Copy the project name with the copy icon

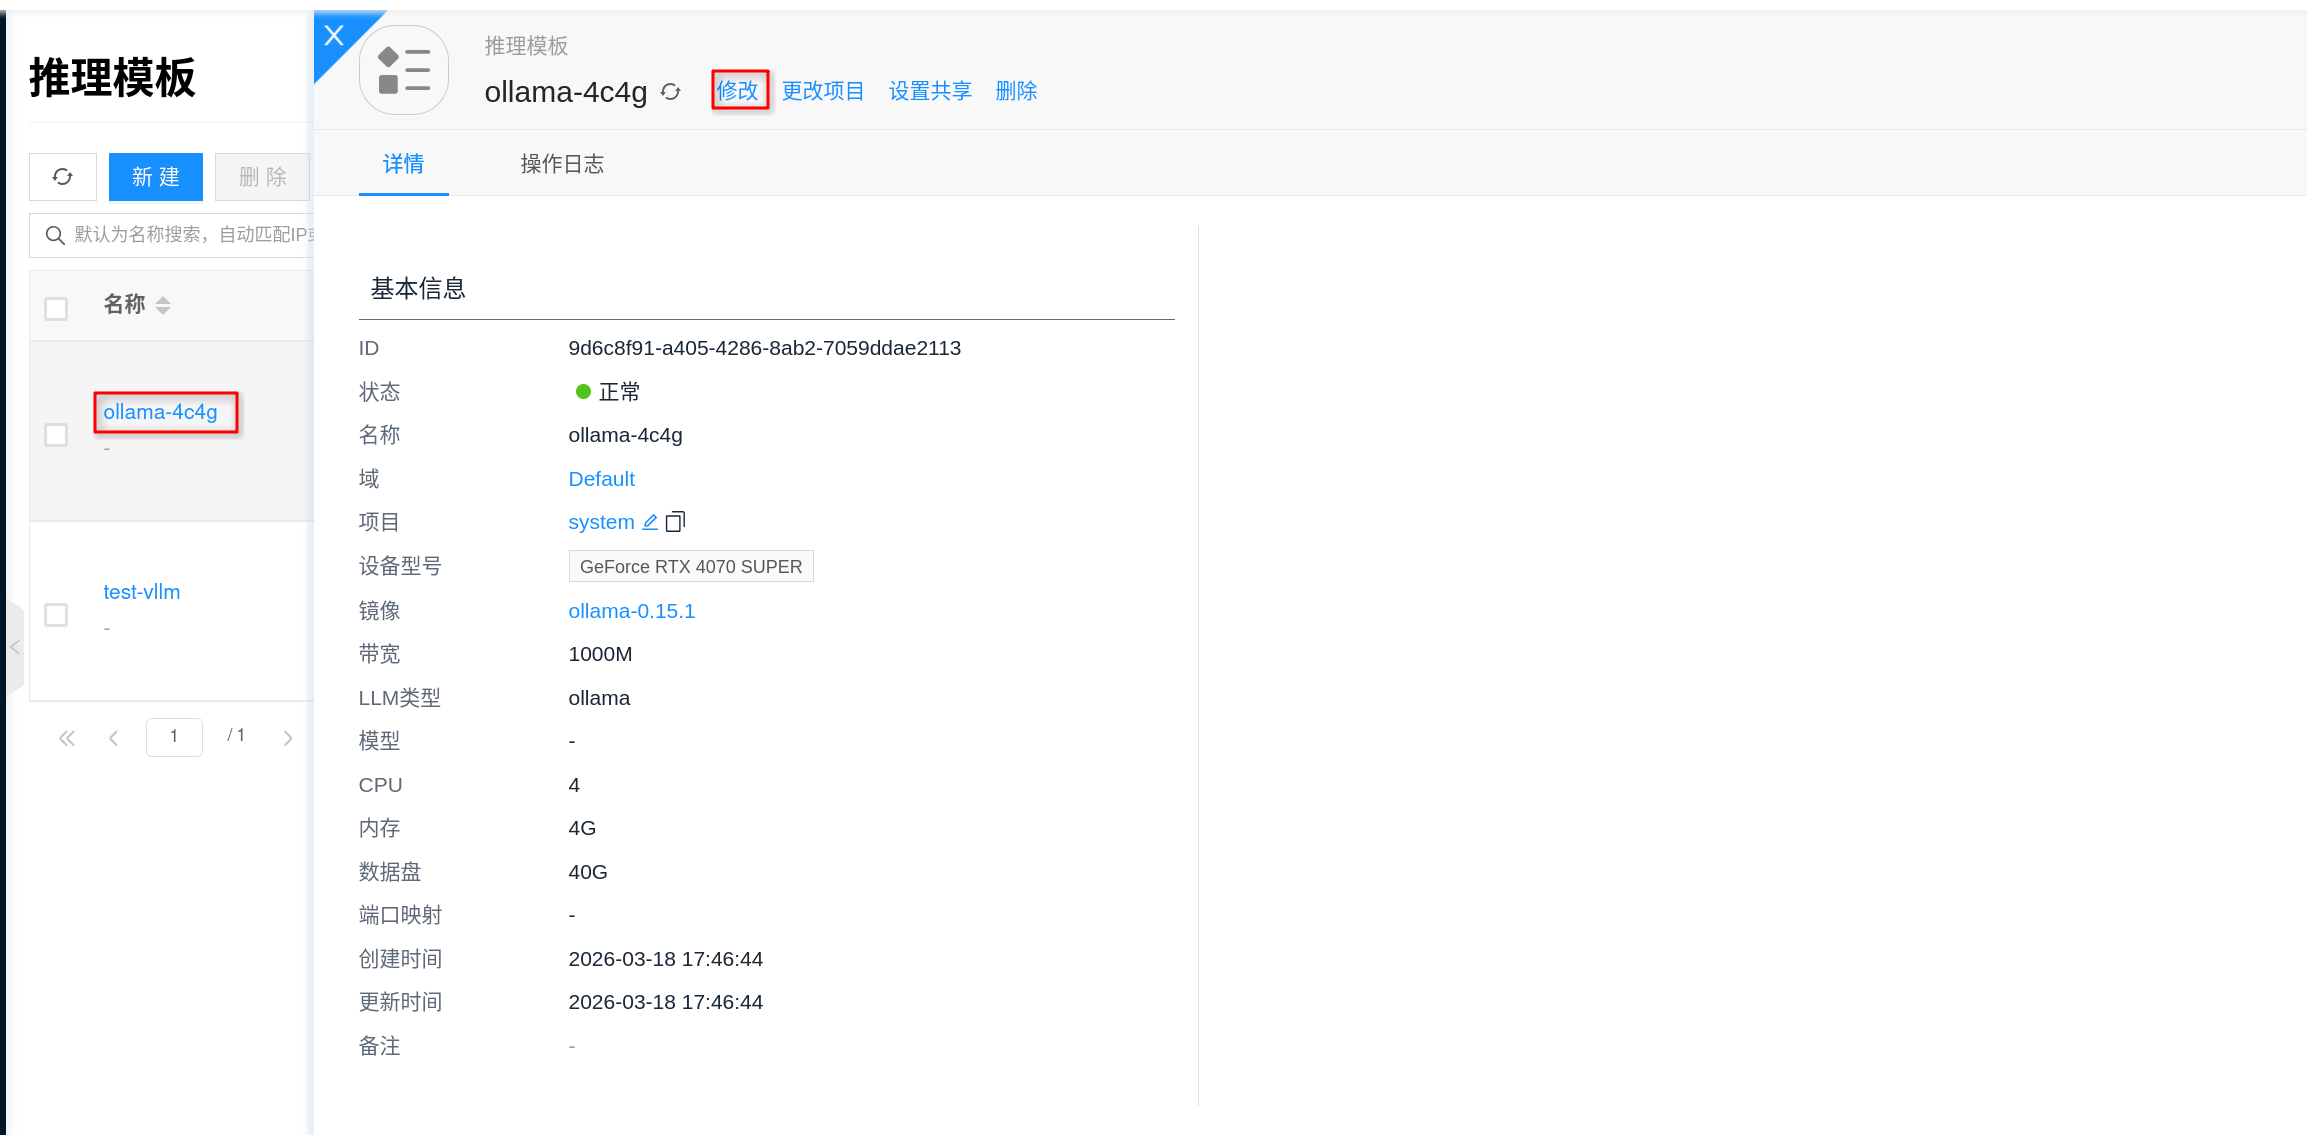[676, 522]
